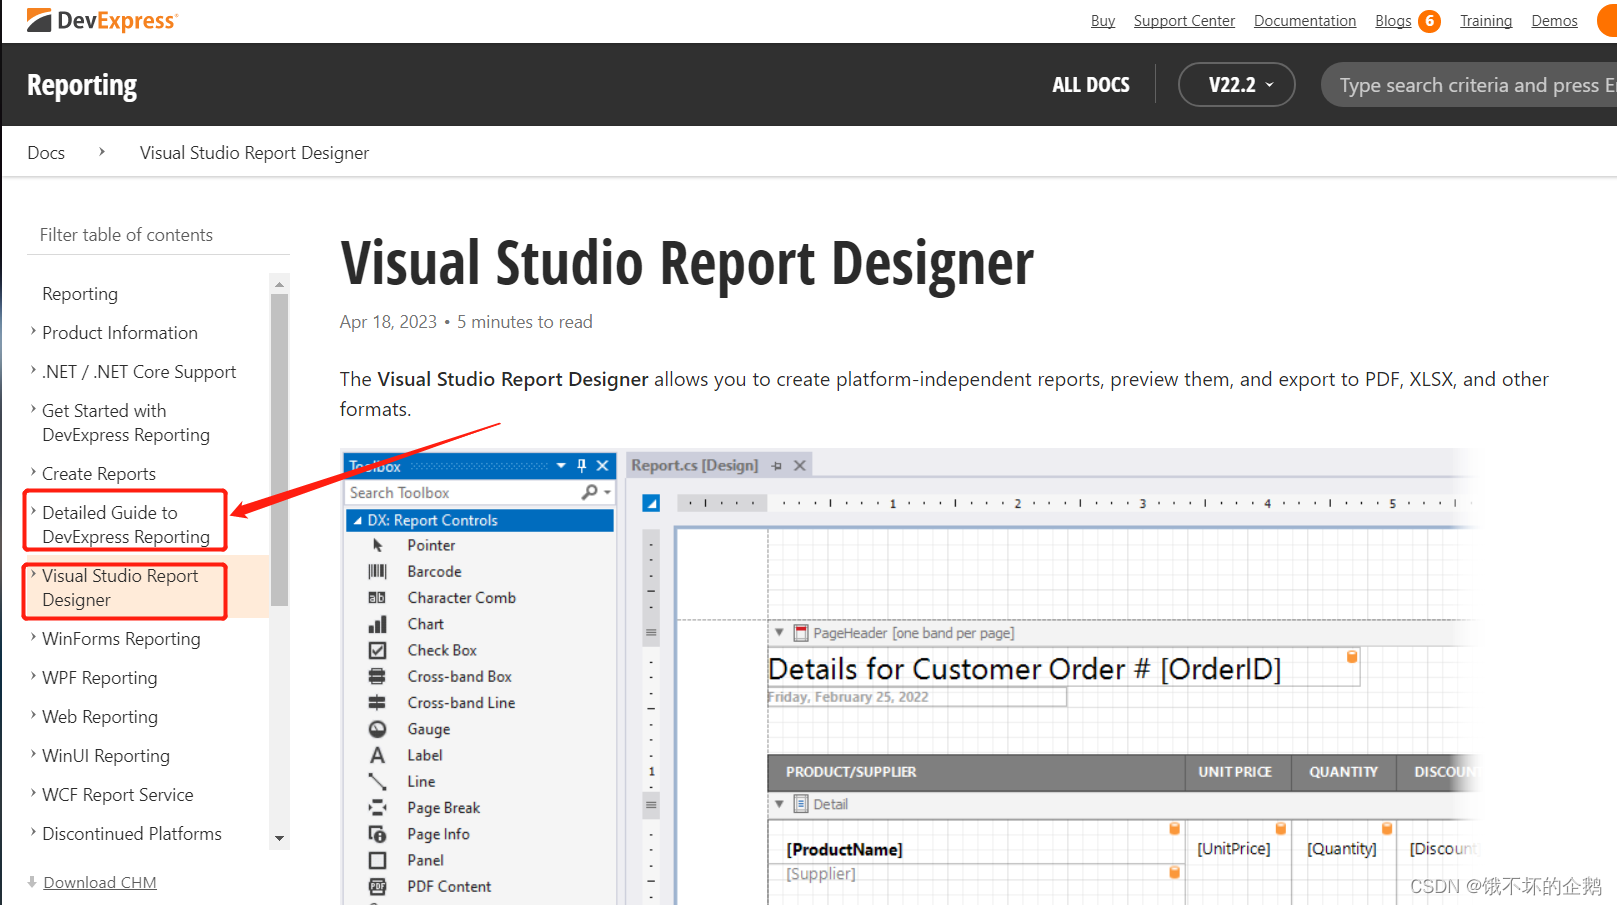1617x905 pixels.
Task: Click the contents scrollbar up arrow
Action: [279, 284]
